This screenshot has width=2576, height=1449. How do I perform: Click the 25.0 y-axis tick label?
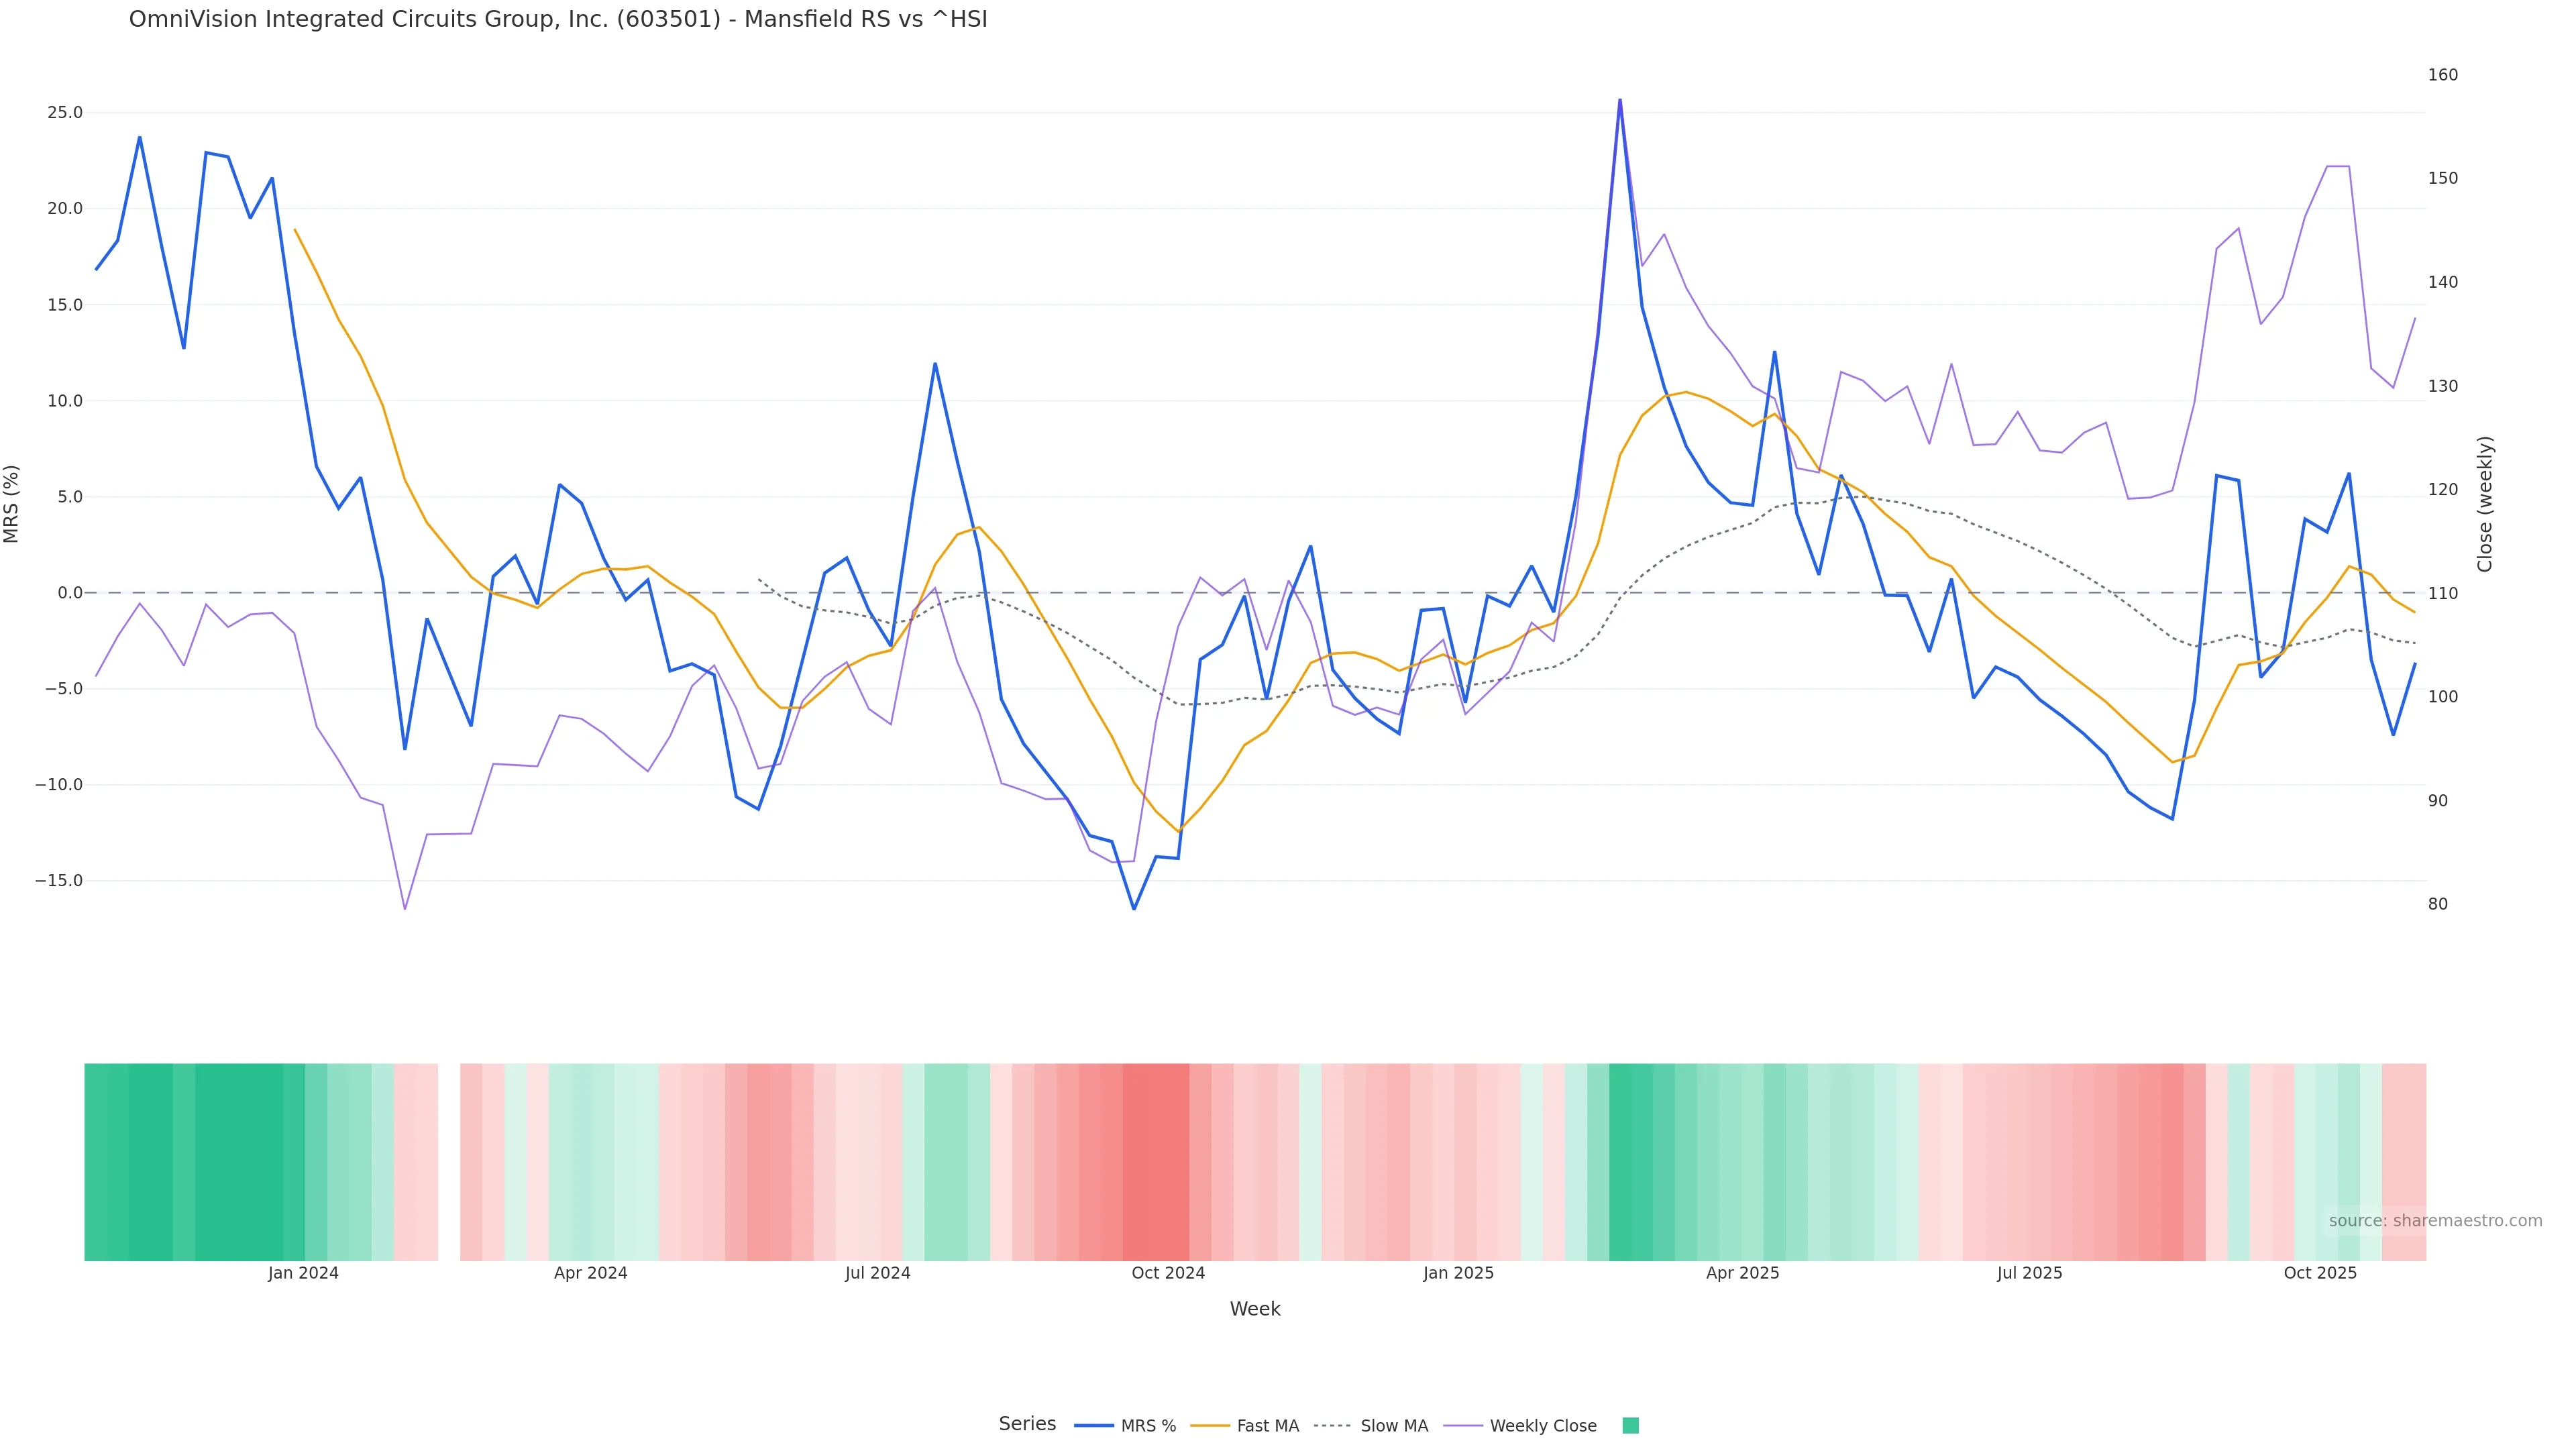click(x=65, y=113)
